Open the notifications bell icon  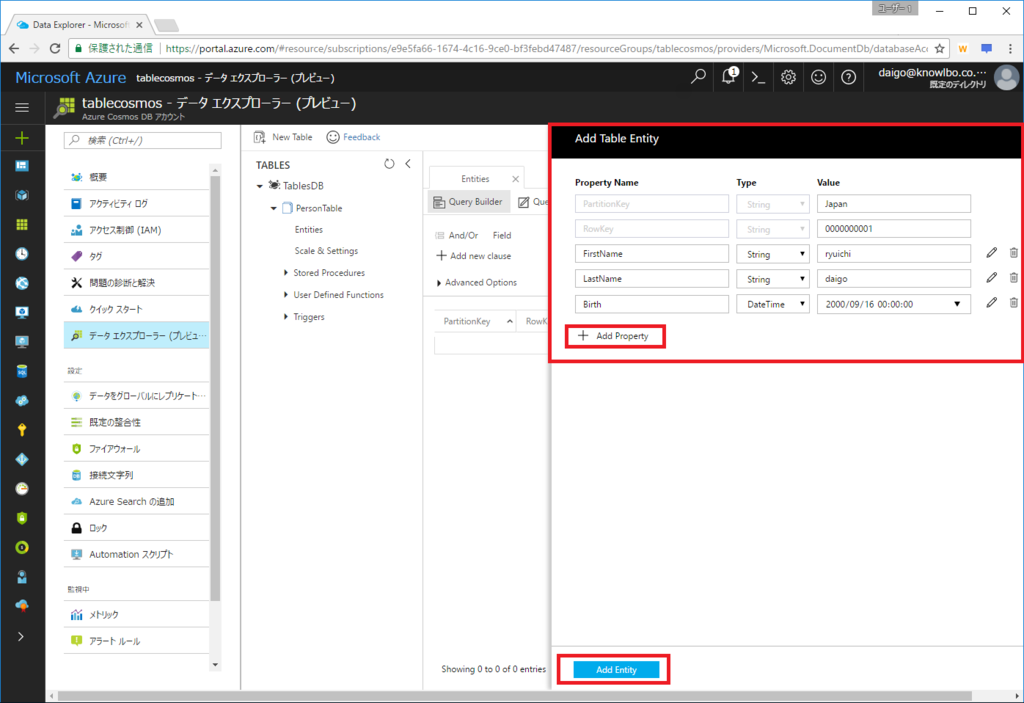coord(729,76)
